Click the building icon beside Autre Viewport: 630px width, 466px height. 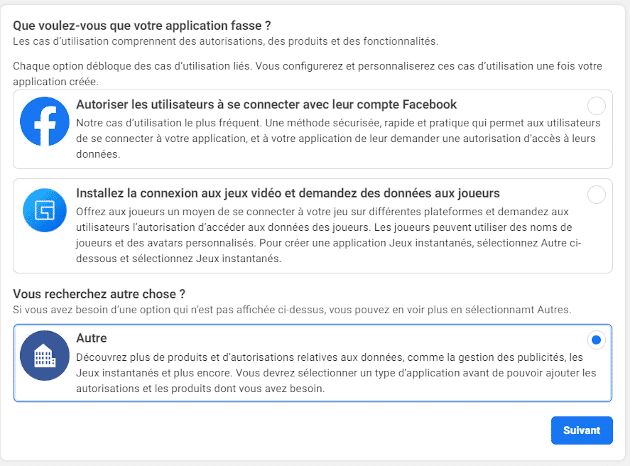[45, 361]
